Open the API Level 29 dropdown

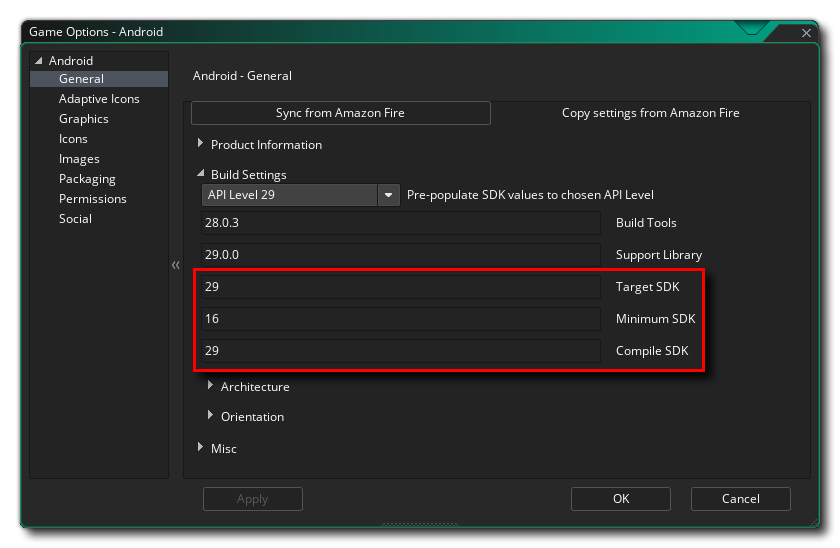click(x=389, y=195)
